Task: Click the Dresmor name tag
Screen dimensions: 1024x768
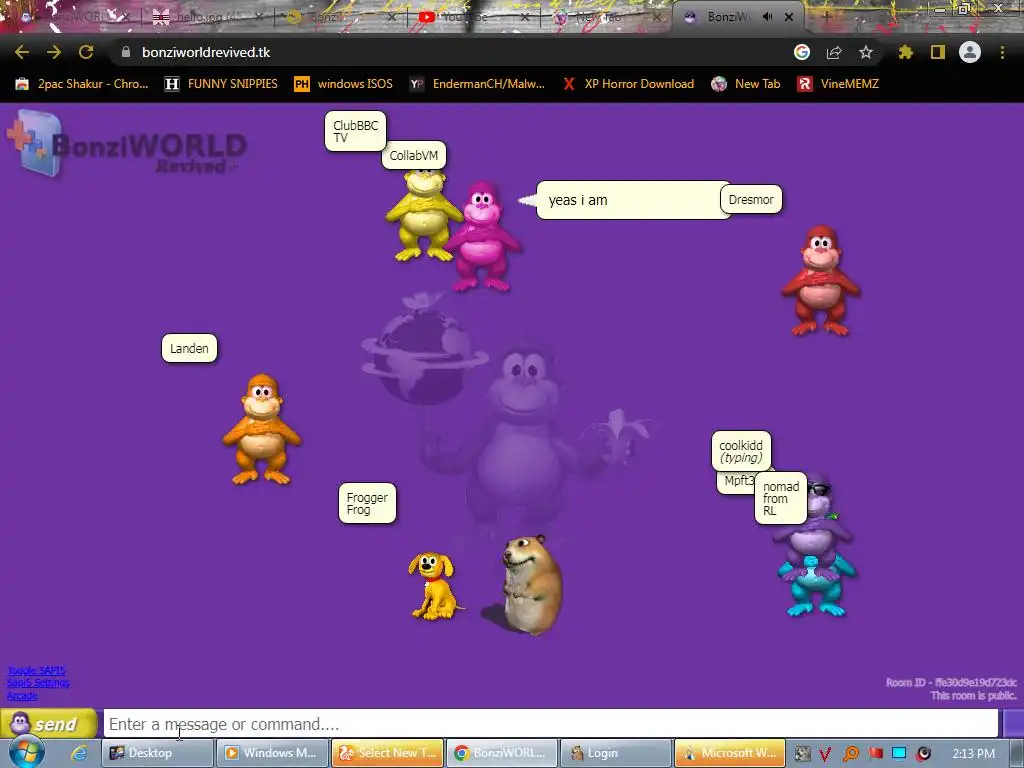Action: click(x=751, y=200)
